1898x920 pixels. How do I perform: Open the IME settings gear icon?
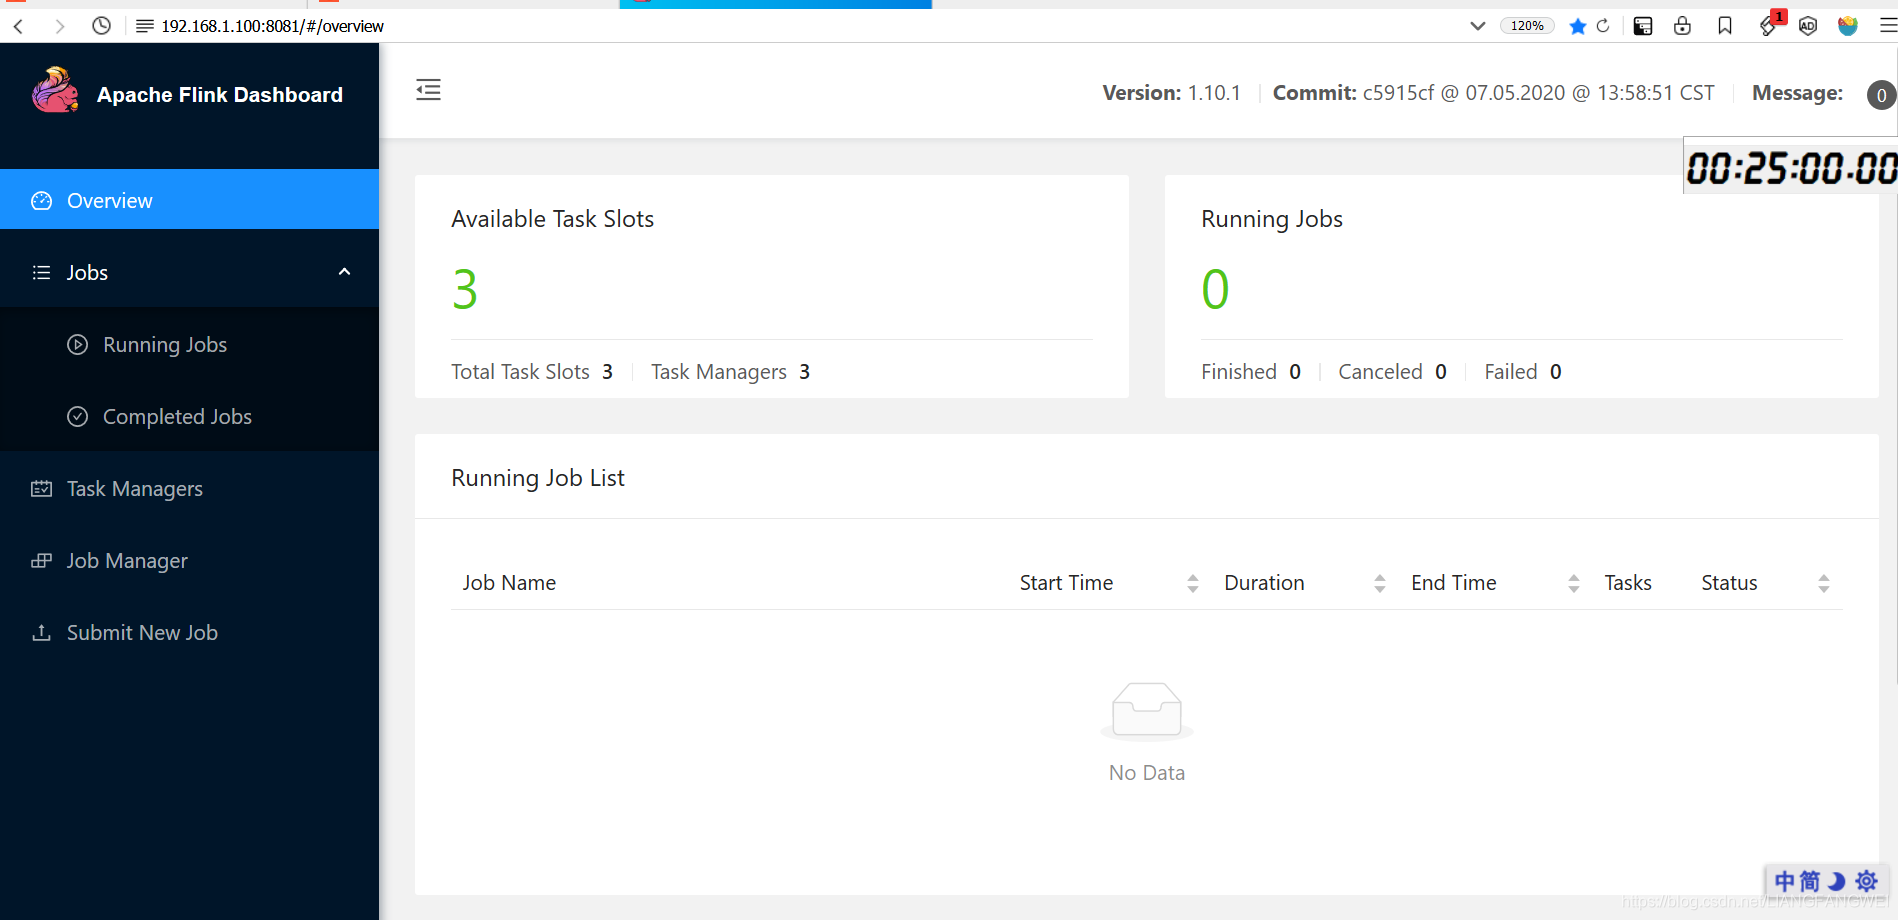pyautogui.click(x=1866, y=881)
